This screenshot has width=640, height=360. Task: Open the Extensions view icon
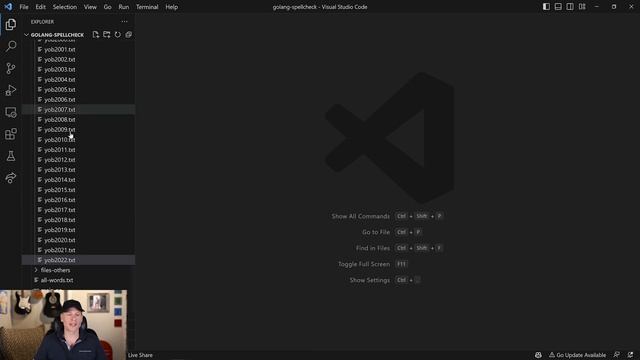point(11,134)
